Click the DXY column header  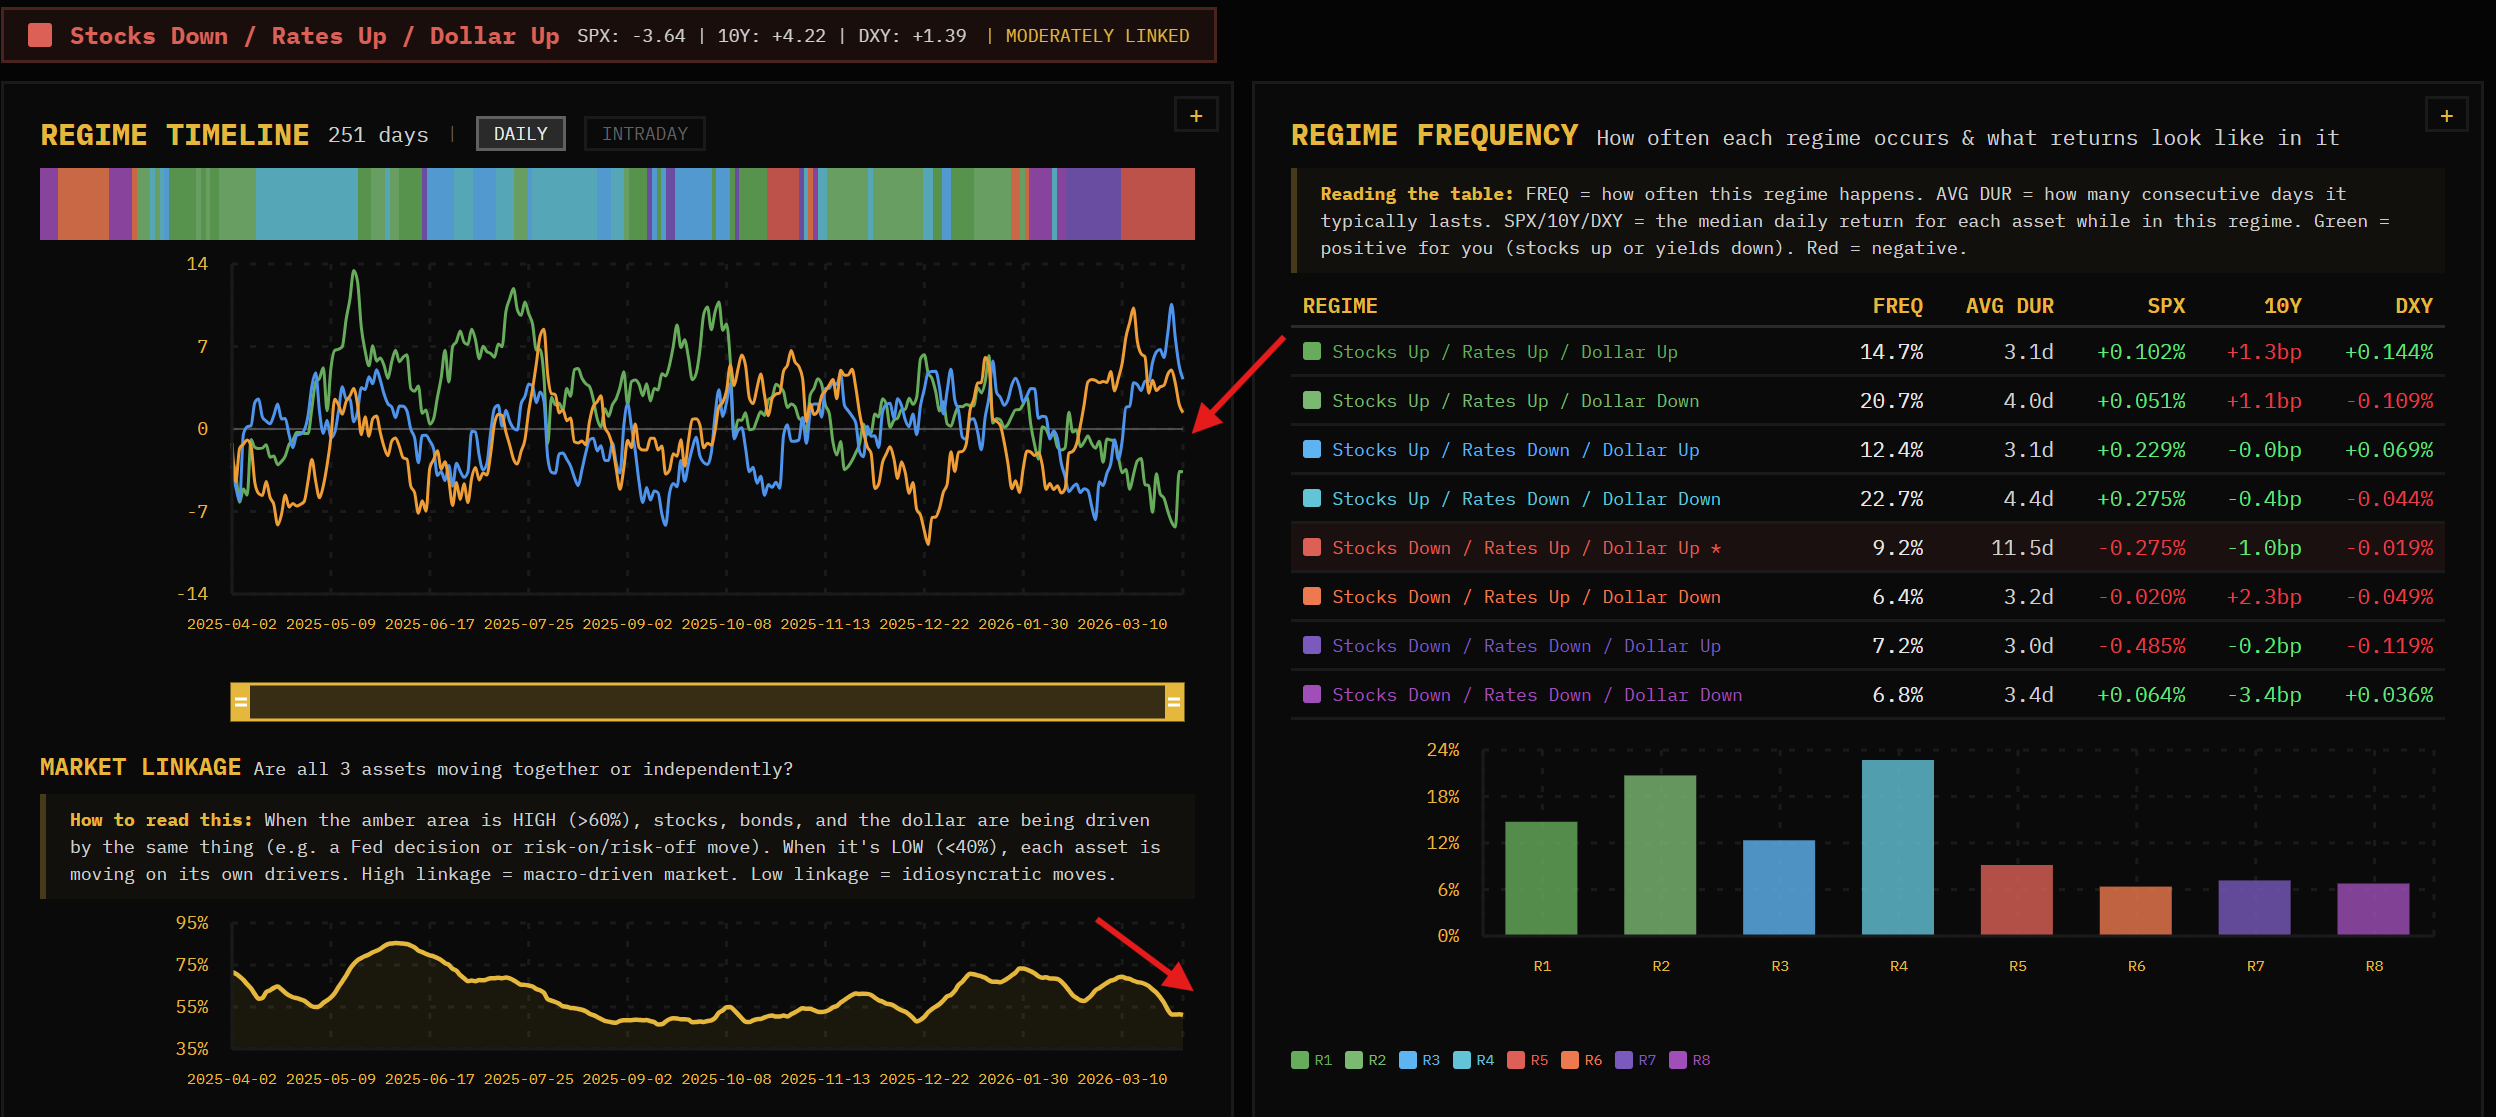2414,306
